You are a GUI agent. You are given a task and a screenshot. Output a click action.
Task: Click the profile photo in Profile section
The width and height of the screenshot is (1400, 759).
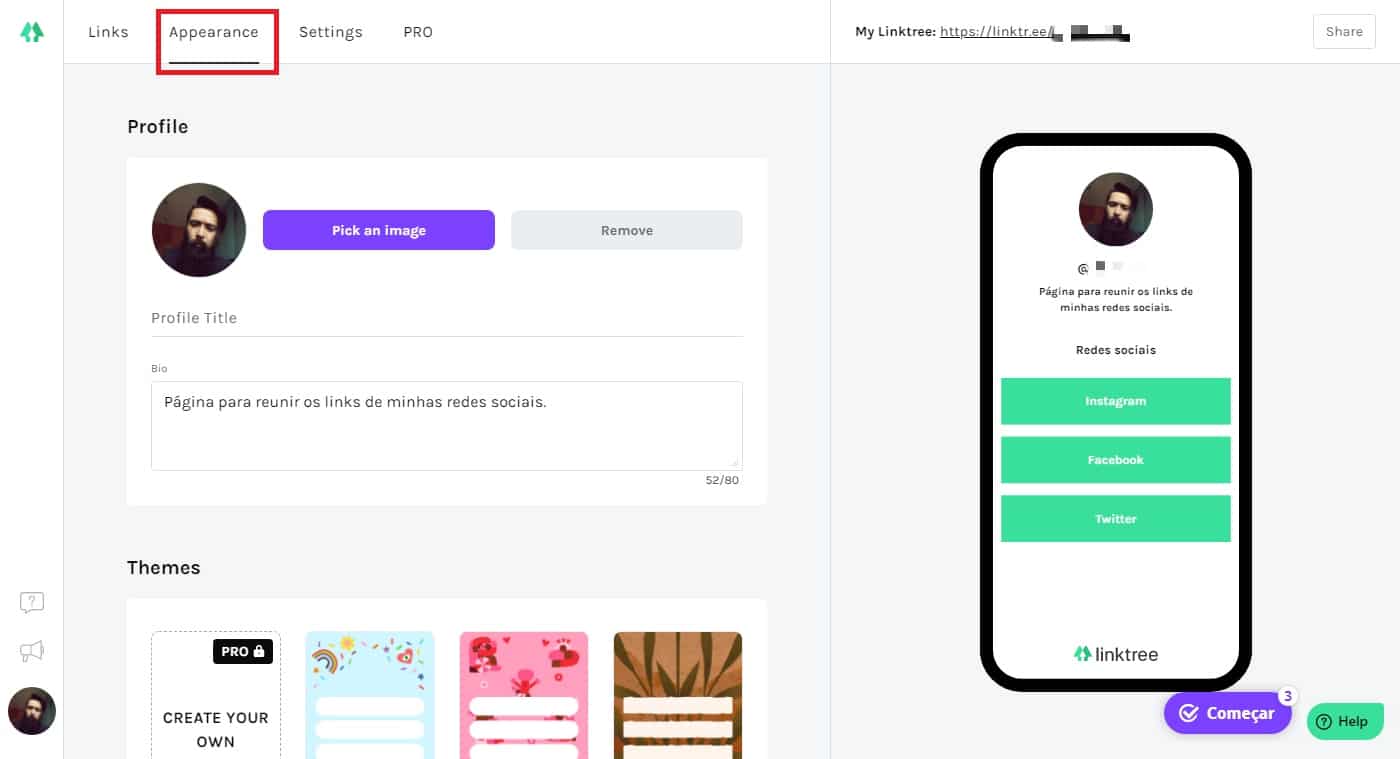[199, 230]
